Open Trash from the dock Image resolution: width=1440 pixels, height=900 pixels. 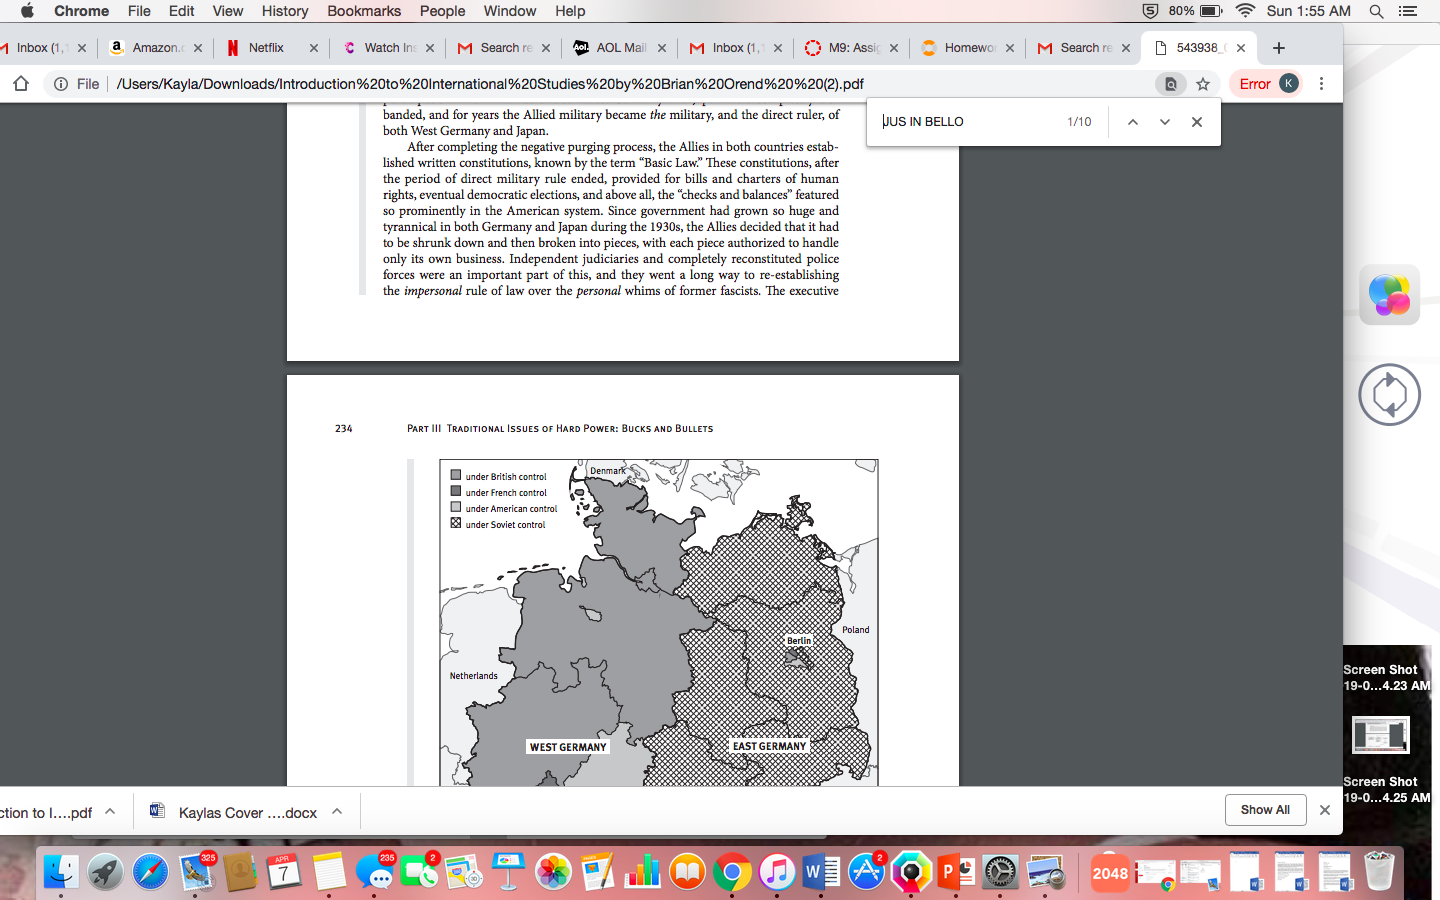[1379, 873]
